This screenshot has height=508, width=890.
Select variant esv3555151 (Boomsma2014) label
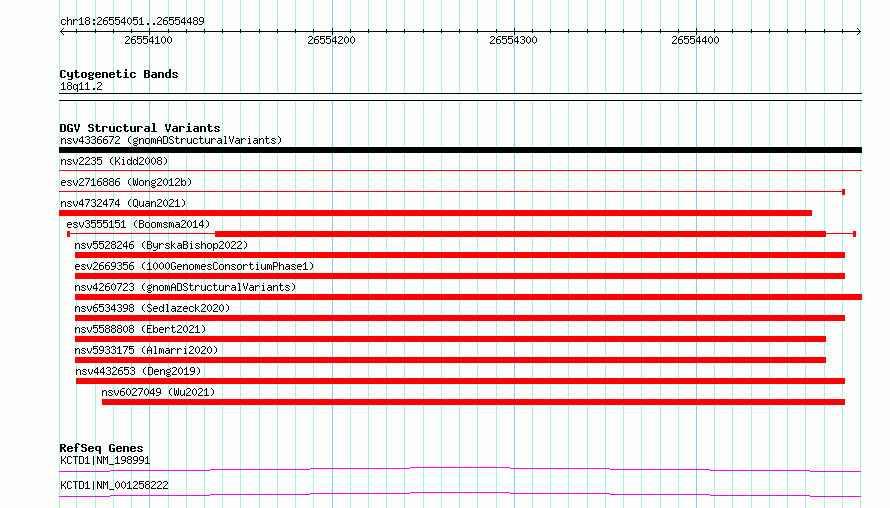click(x=138, y=224)
